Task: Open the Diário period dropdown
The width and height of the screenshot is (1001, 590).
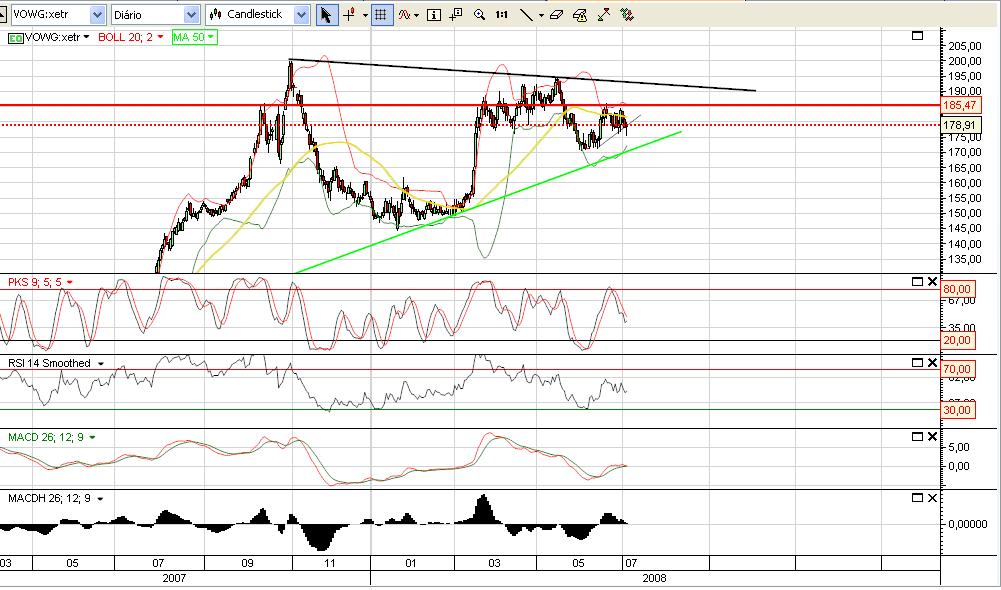Action: [x=191, y=14]
